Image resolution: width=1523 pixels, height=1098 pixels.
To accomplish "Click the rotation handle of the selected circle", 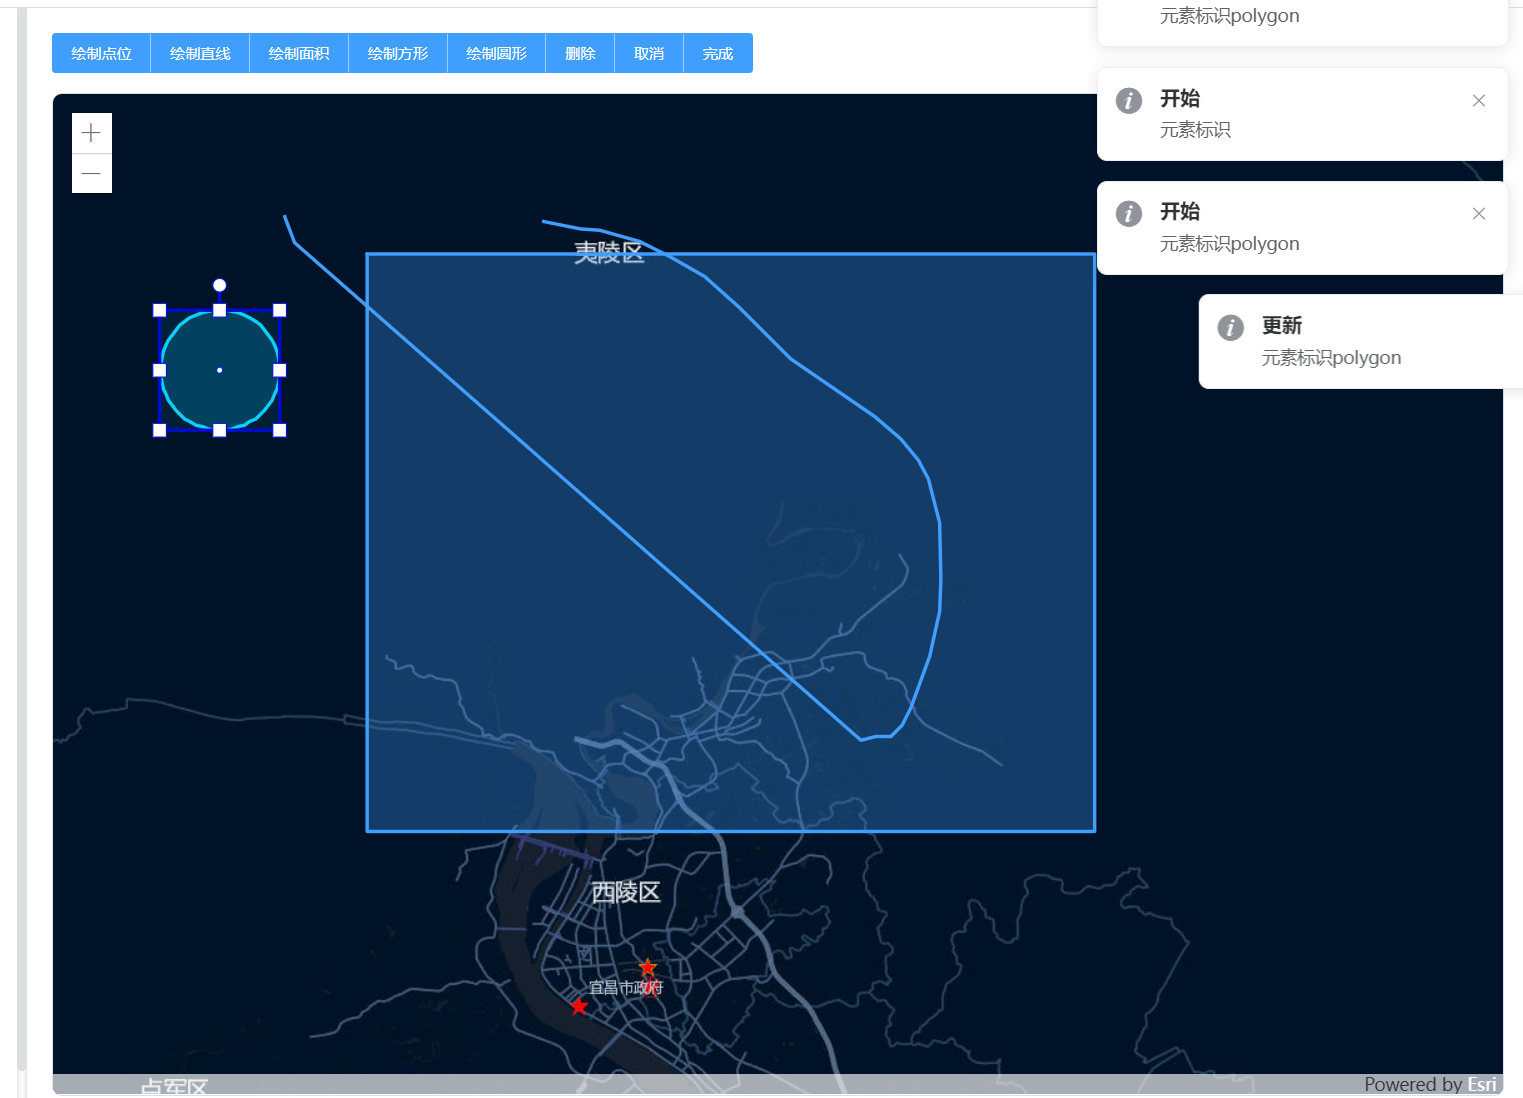I will coord(220,285).
